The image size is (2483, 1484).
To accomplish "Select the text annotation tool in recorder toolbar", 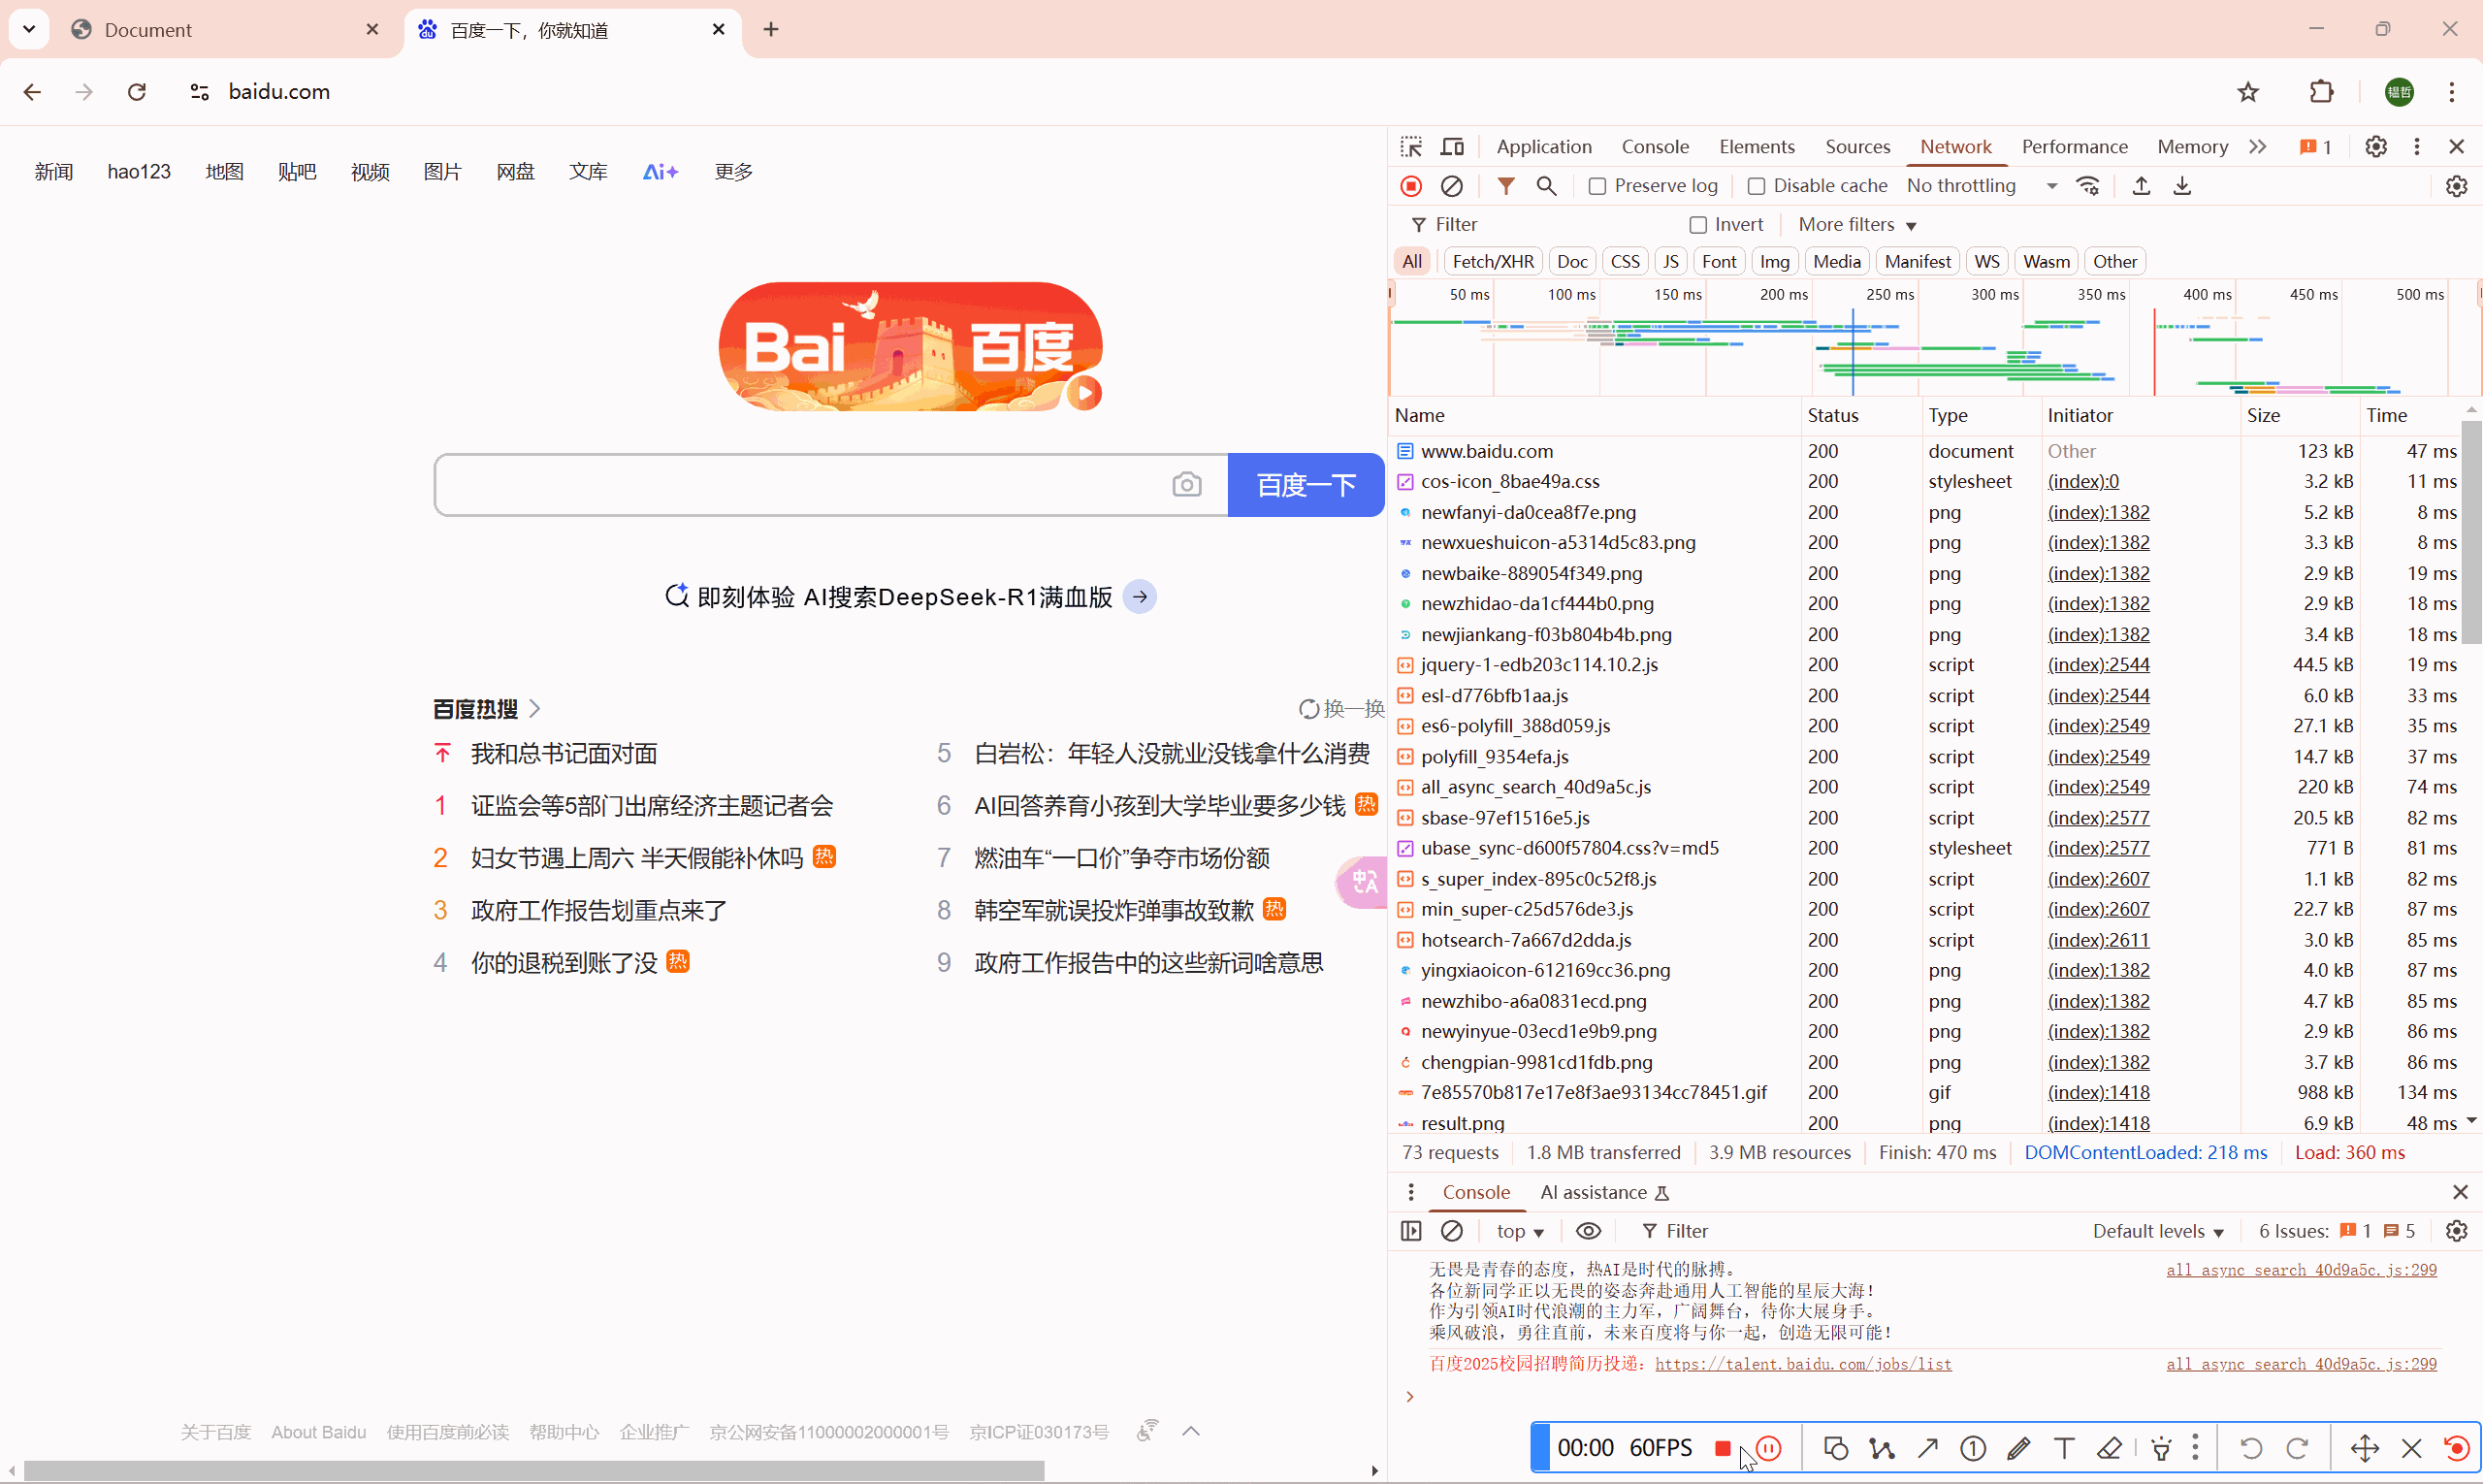I will [2064, 1448].
